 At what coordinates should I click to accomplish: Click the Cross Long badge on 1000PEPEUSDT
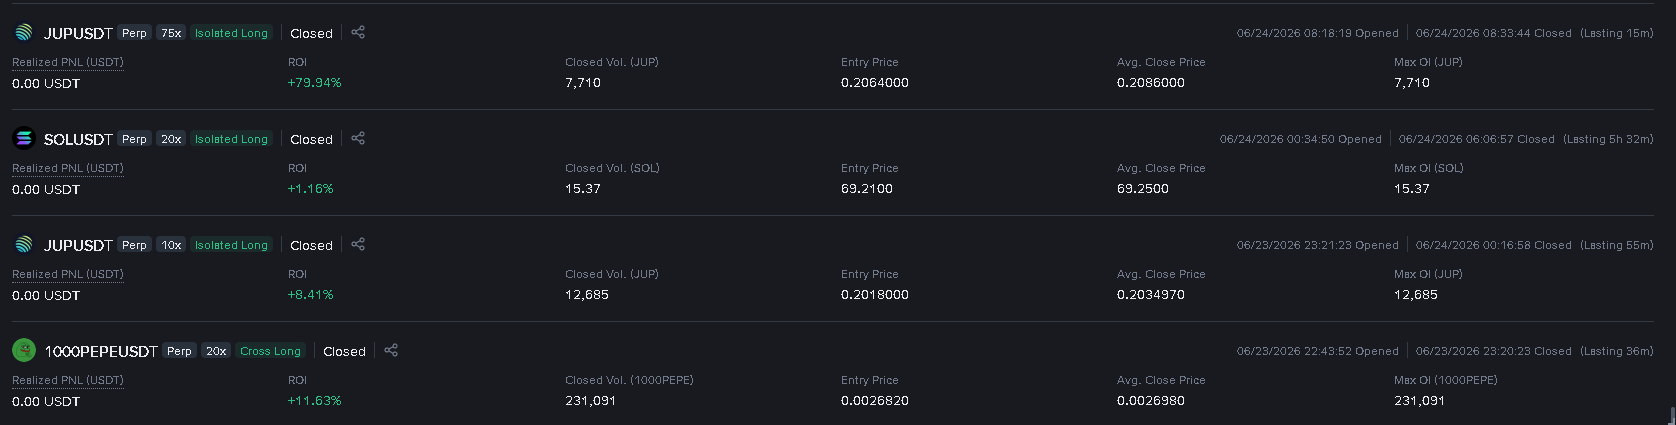click(x=270, y=351)
